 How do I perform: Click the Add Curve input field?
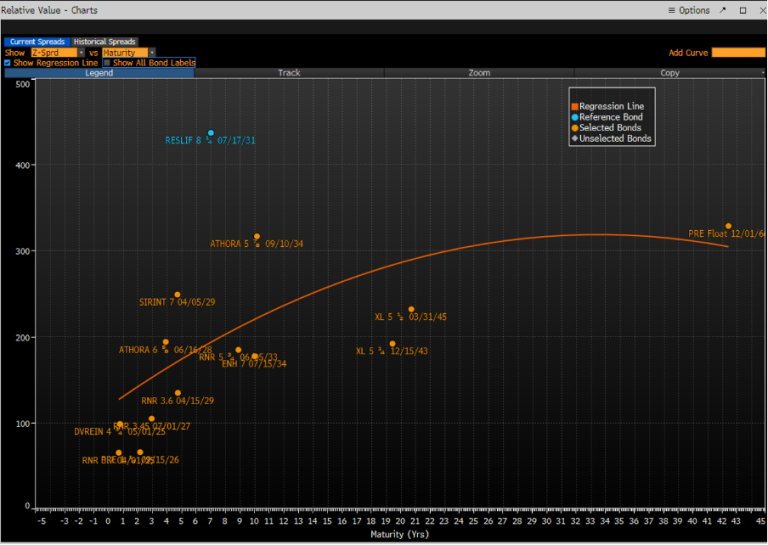[x=737, y=52]
